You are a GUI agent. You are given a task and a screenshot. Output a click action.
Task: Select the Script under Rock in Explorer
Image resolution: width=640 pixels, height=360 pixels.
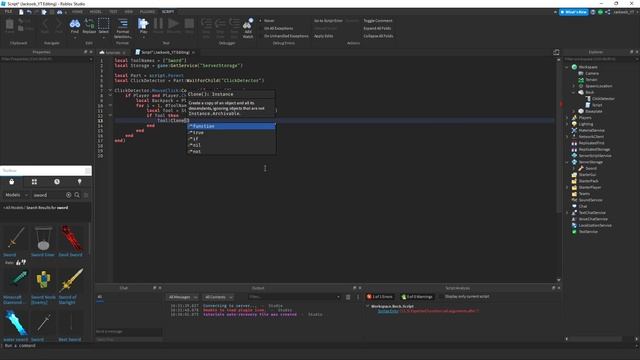pyautogui.click(x=597, y=105)
